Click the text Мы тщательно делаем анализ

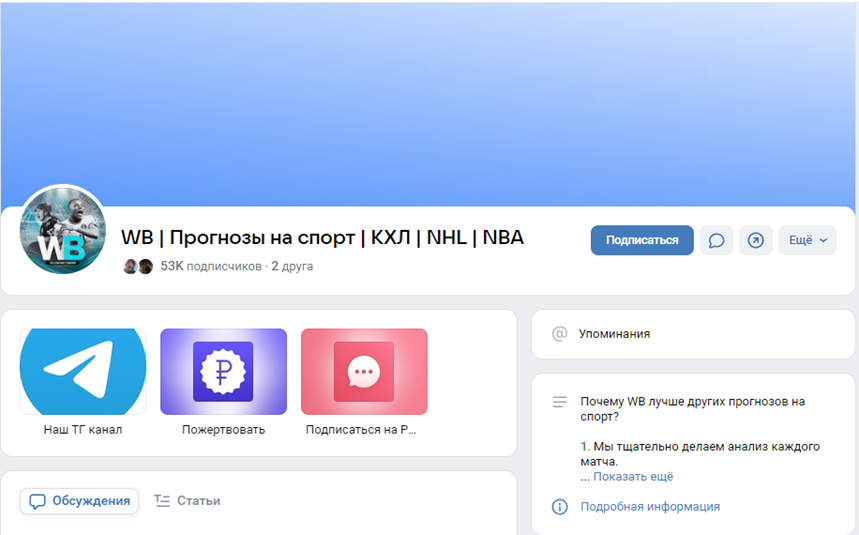tap(700, 454)
